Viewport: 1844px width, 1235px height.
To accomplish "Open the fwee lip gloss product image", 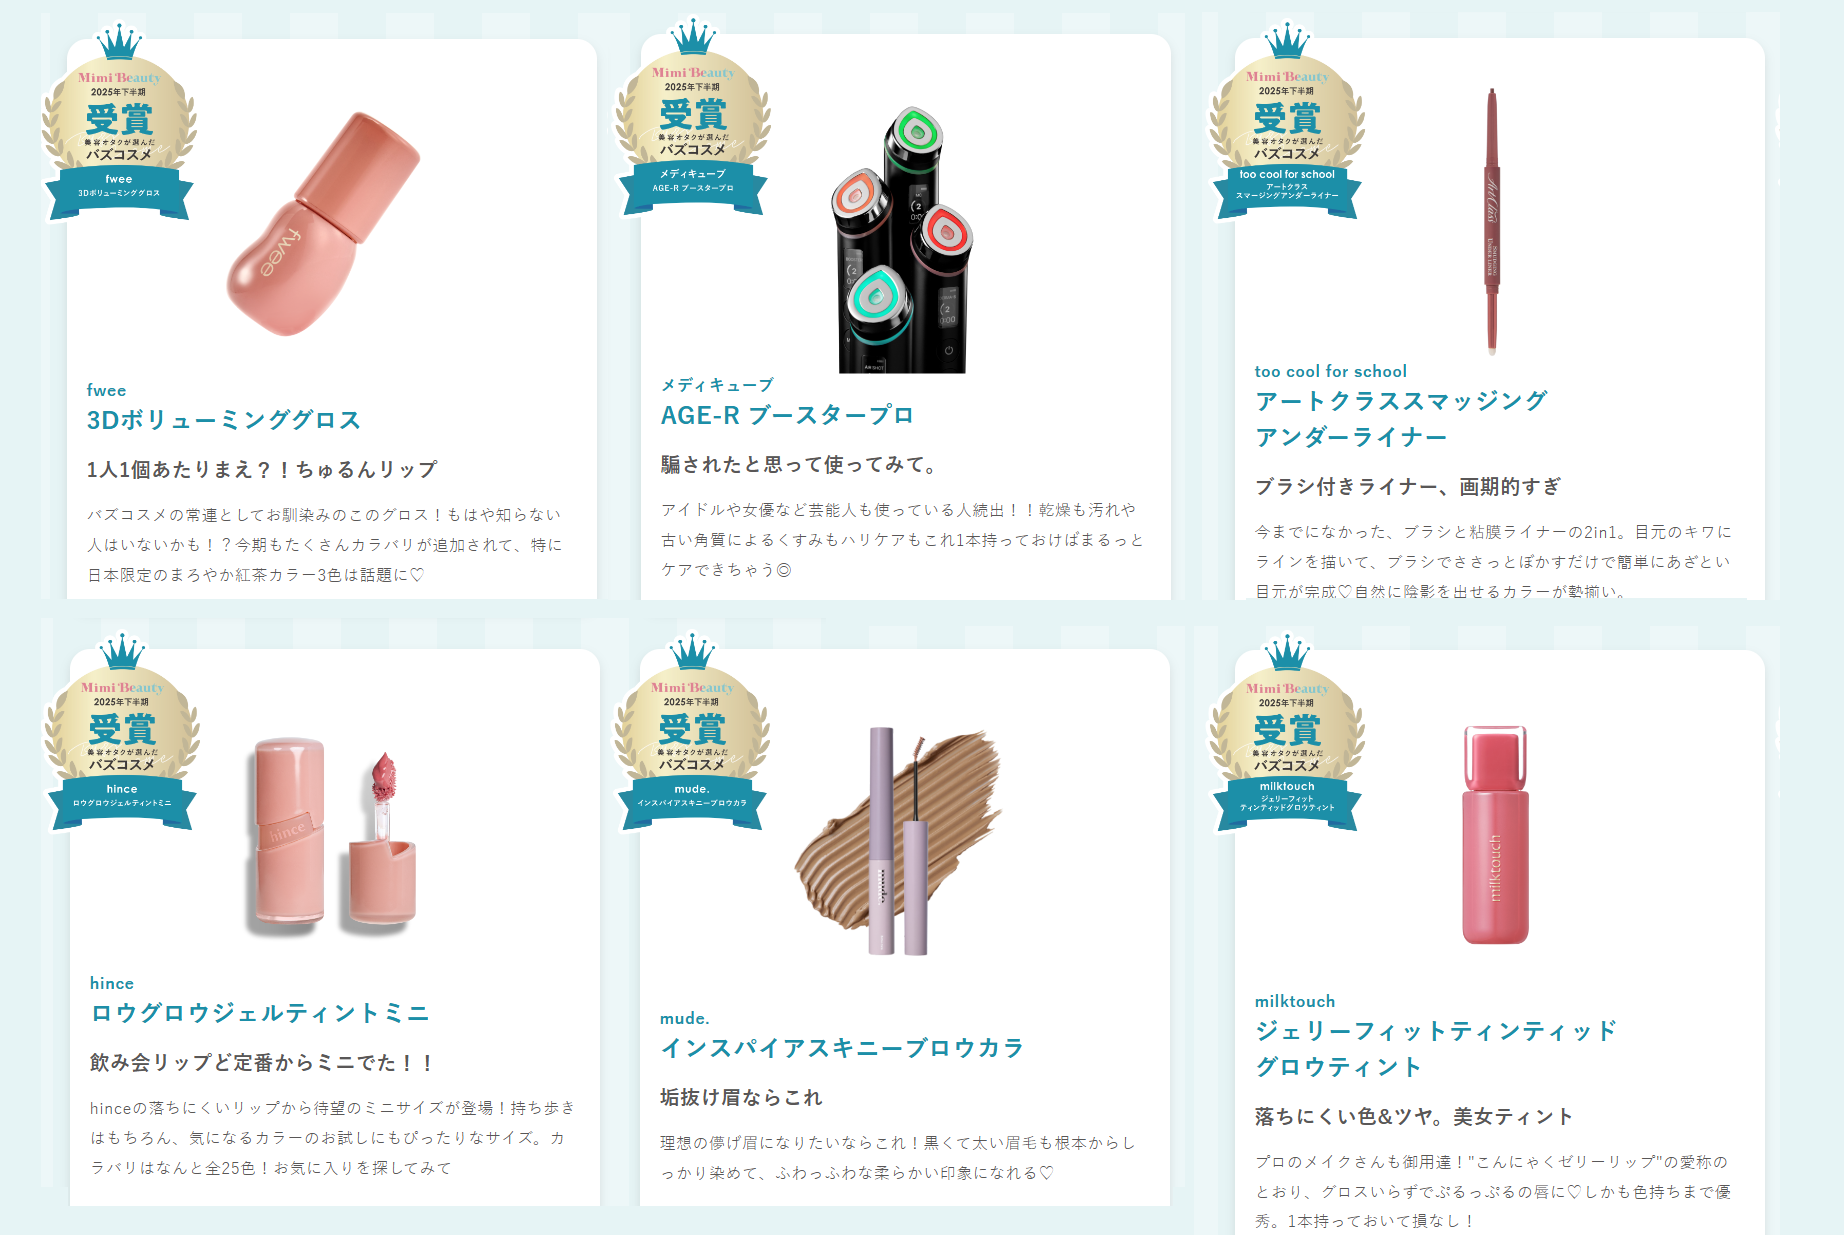I will coord(323,224).
